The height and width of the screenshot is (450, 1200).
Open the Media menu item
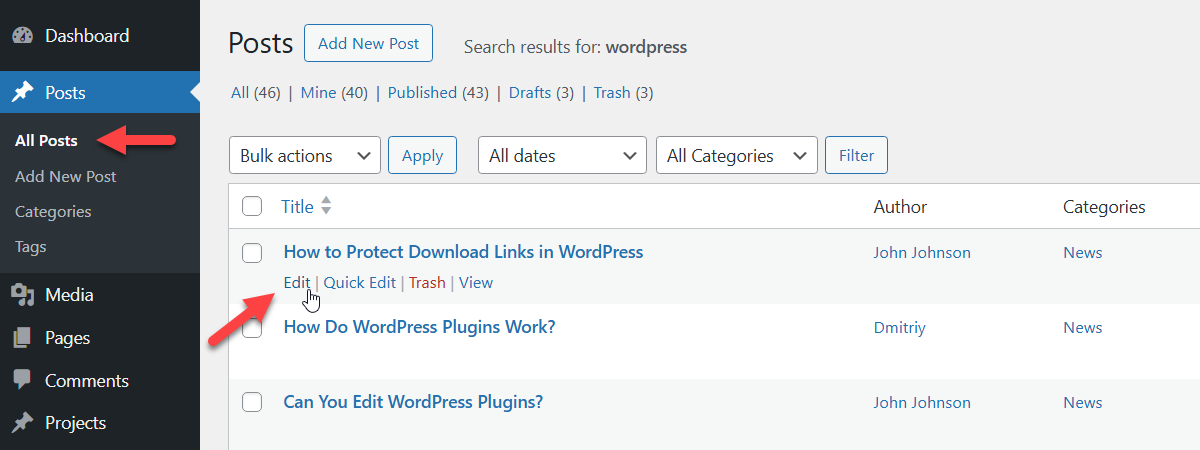pos(100,295)
